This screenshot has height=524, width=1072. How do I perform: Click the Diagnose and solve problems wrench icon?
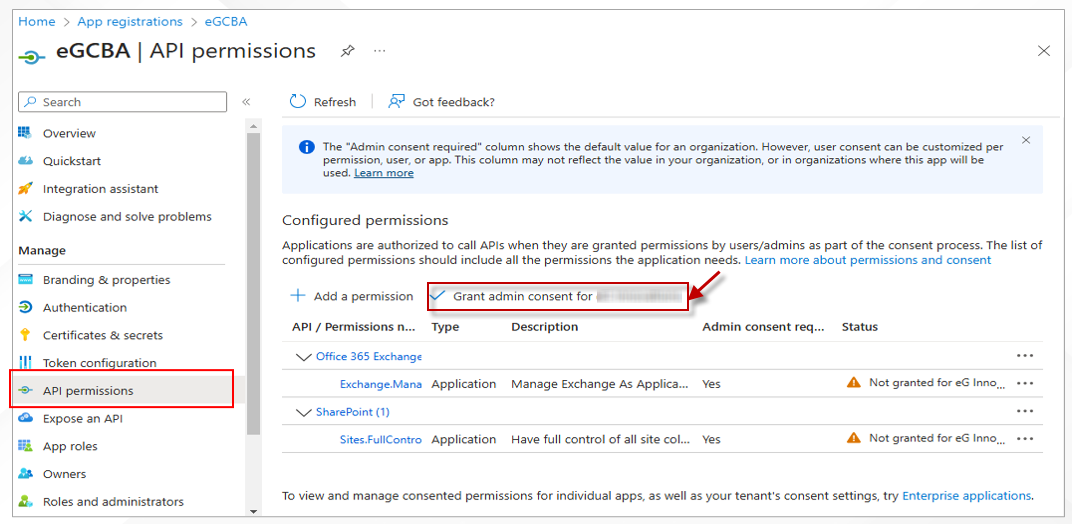pyautogui.click(x=25, y=216)
